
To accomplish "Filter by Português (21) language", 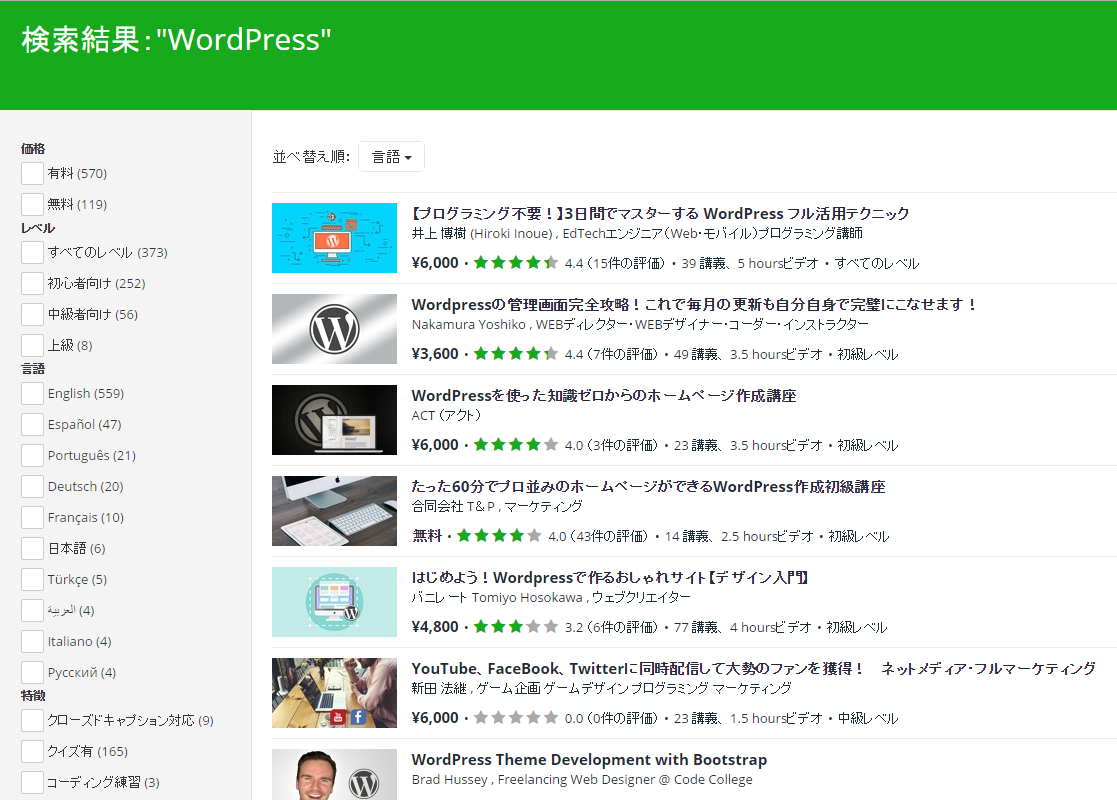I will pos(32,455).
